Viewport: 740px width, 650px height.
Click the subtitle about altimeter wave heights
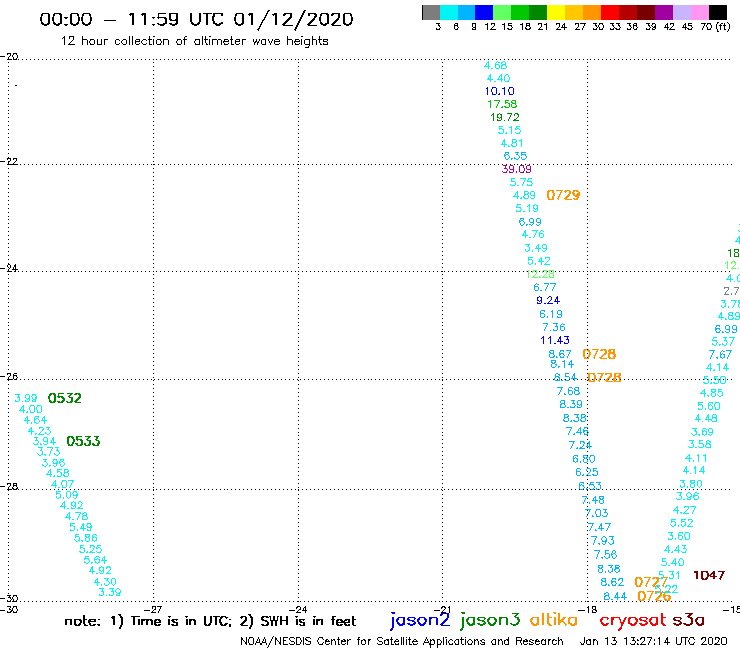click(194, 41)
